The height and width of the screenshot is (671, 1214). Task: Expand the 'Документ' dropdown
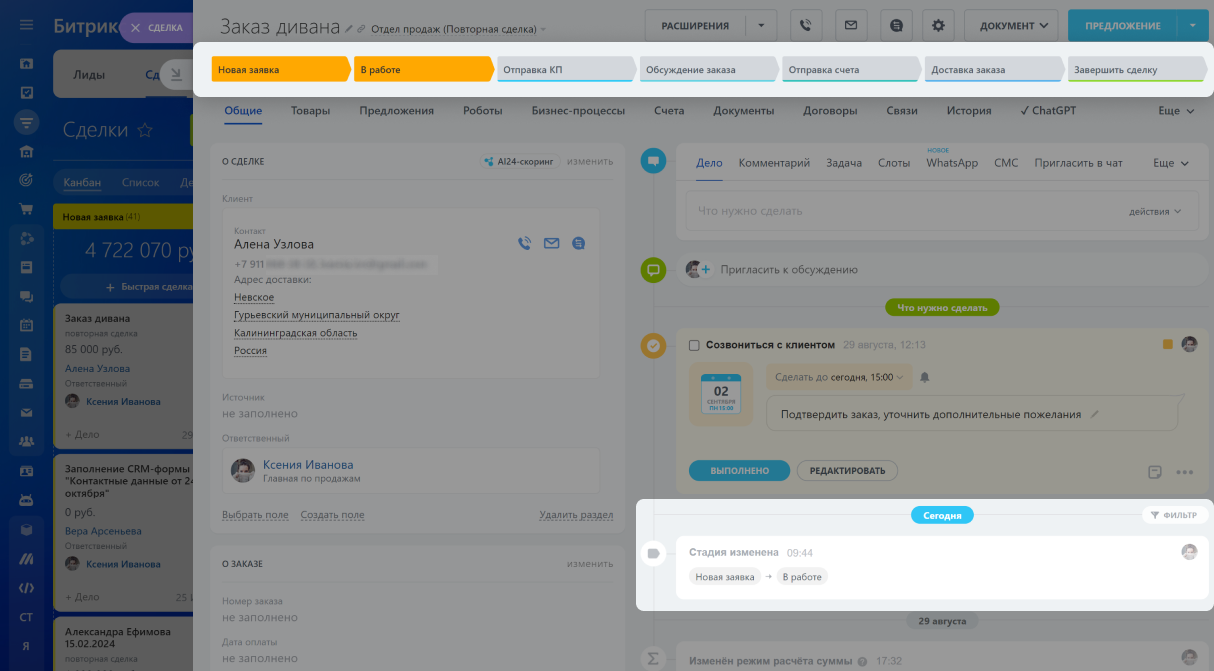(1013, 25)
